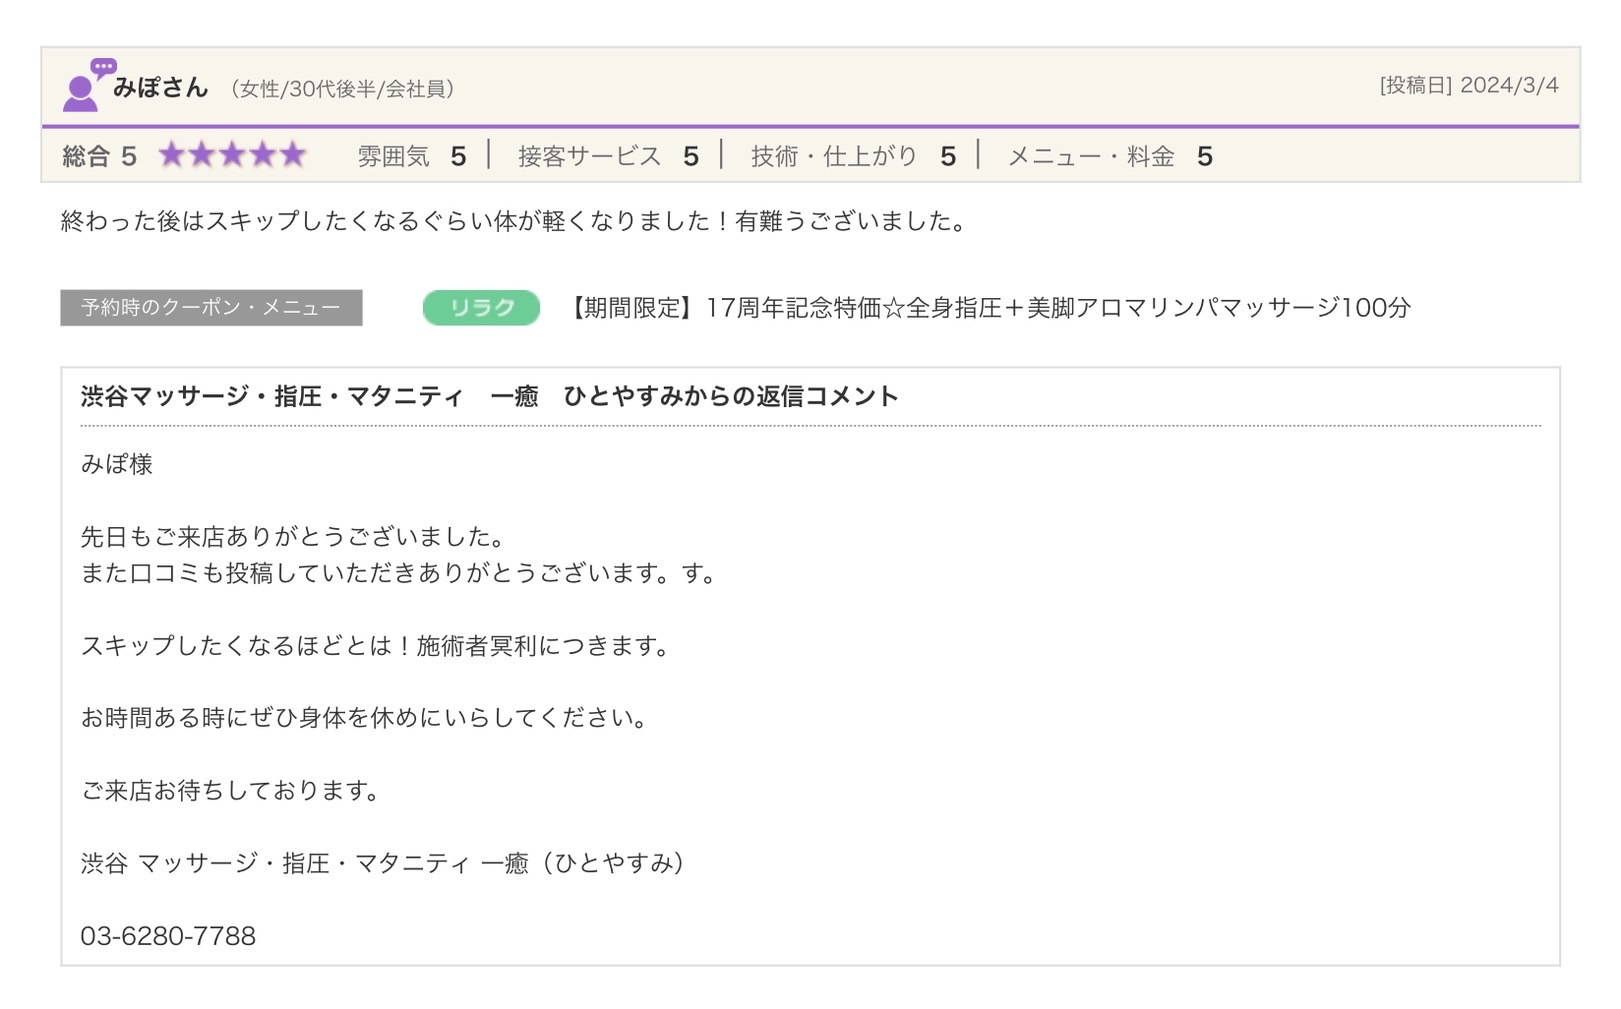The image size is (1621, 1009).
Task: Click the greeting みぽ様 in reply
Action: point(116,464)
